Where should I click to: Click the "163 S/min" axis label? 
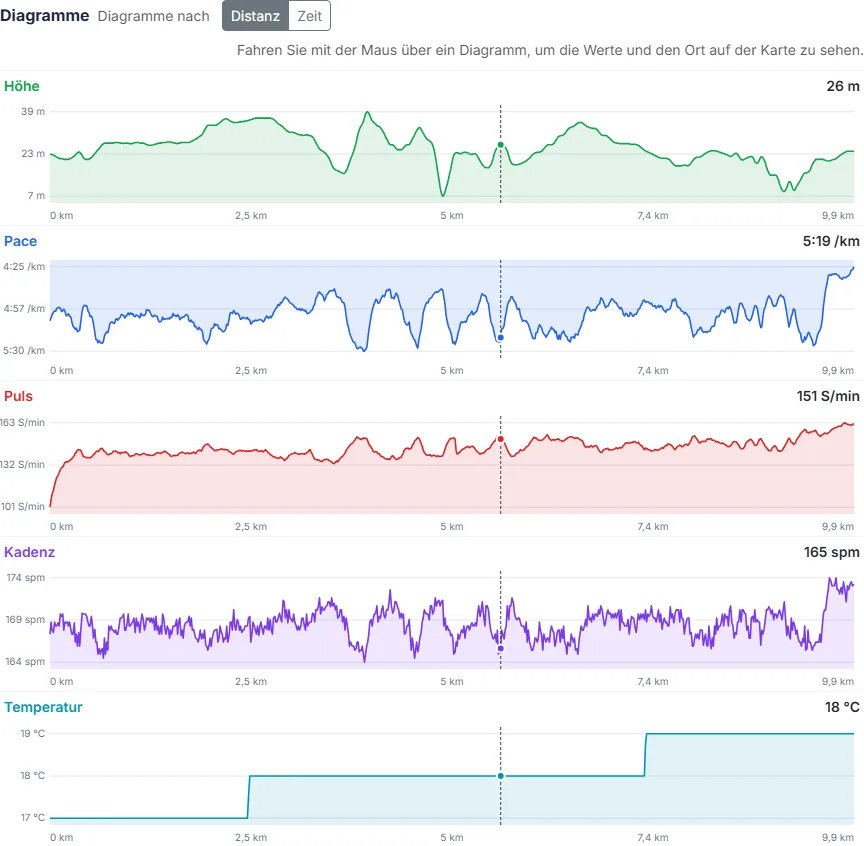[x=23, y=422]
